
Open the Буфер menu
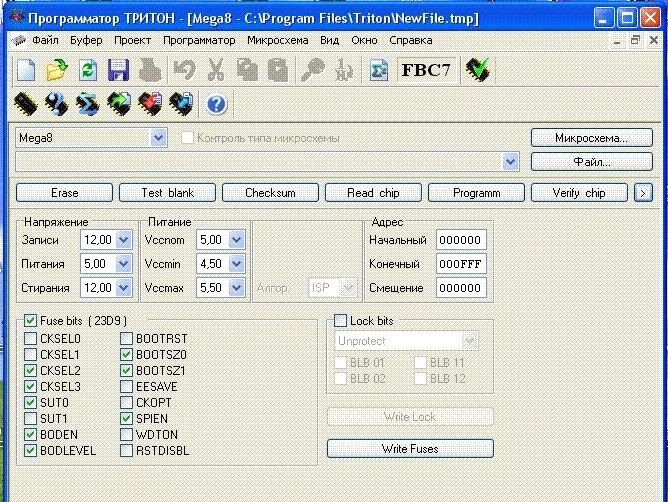(86, 40)
